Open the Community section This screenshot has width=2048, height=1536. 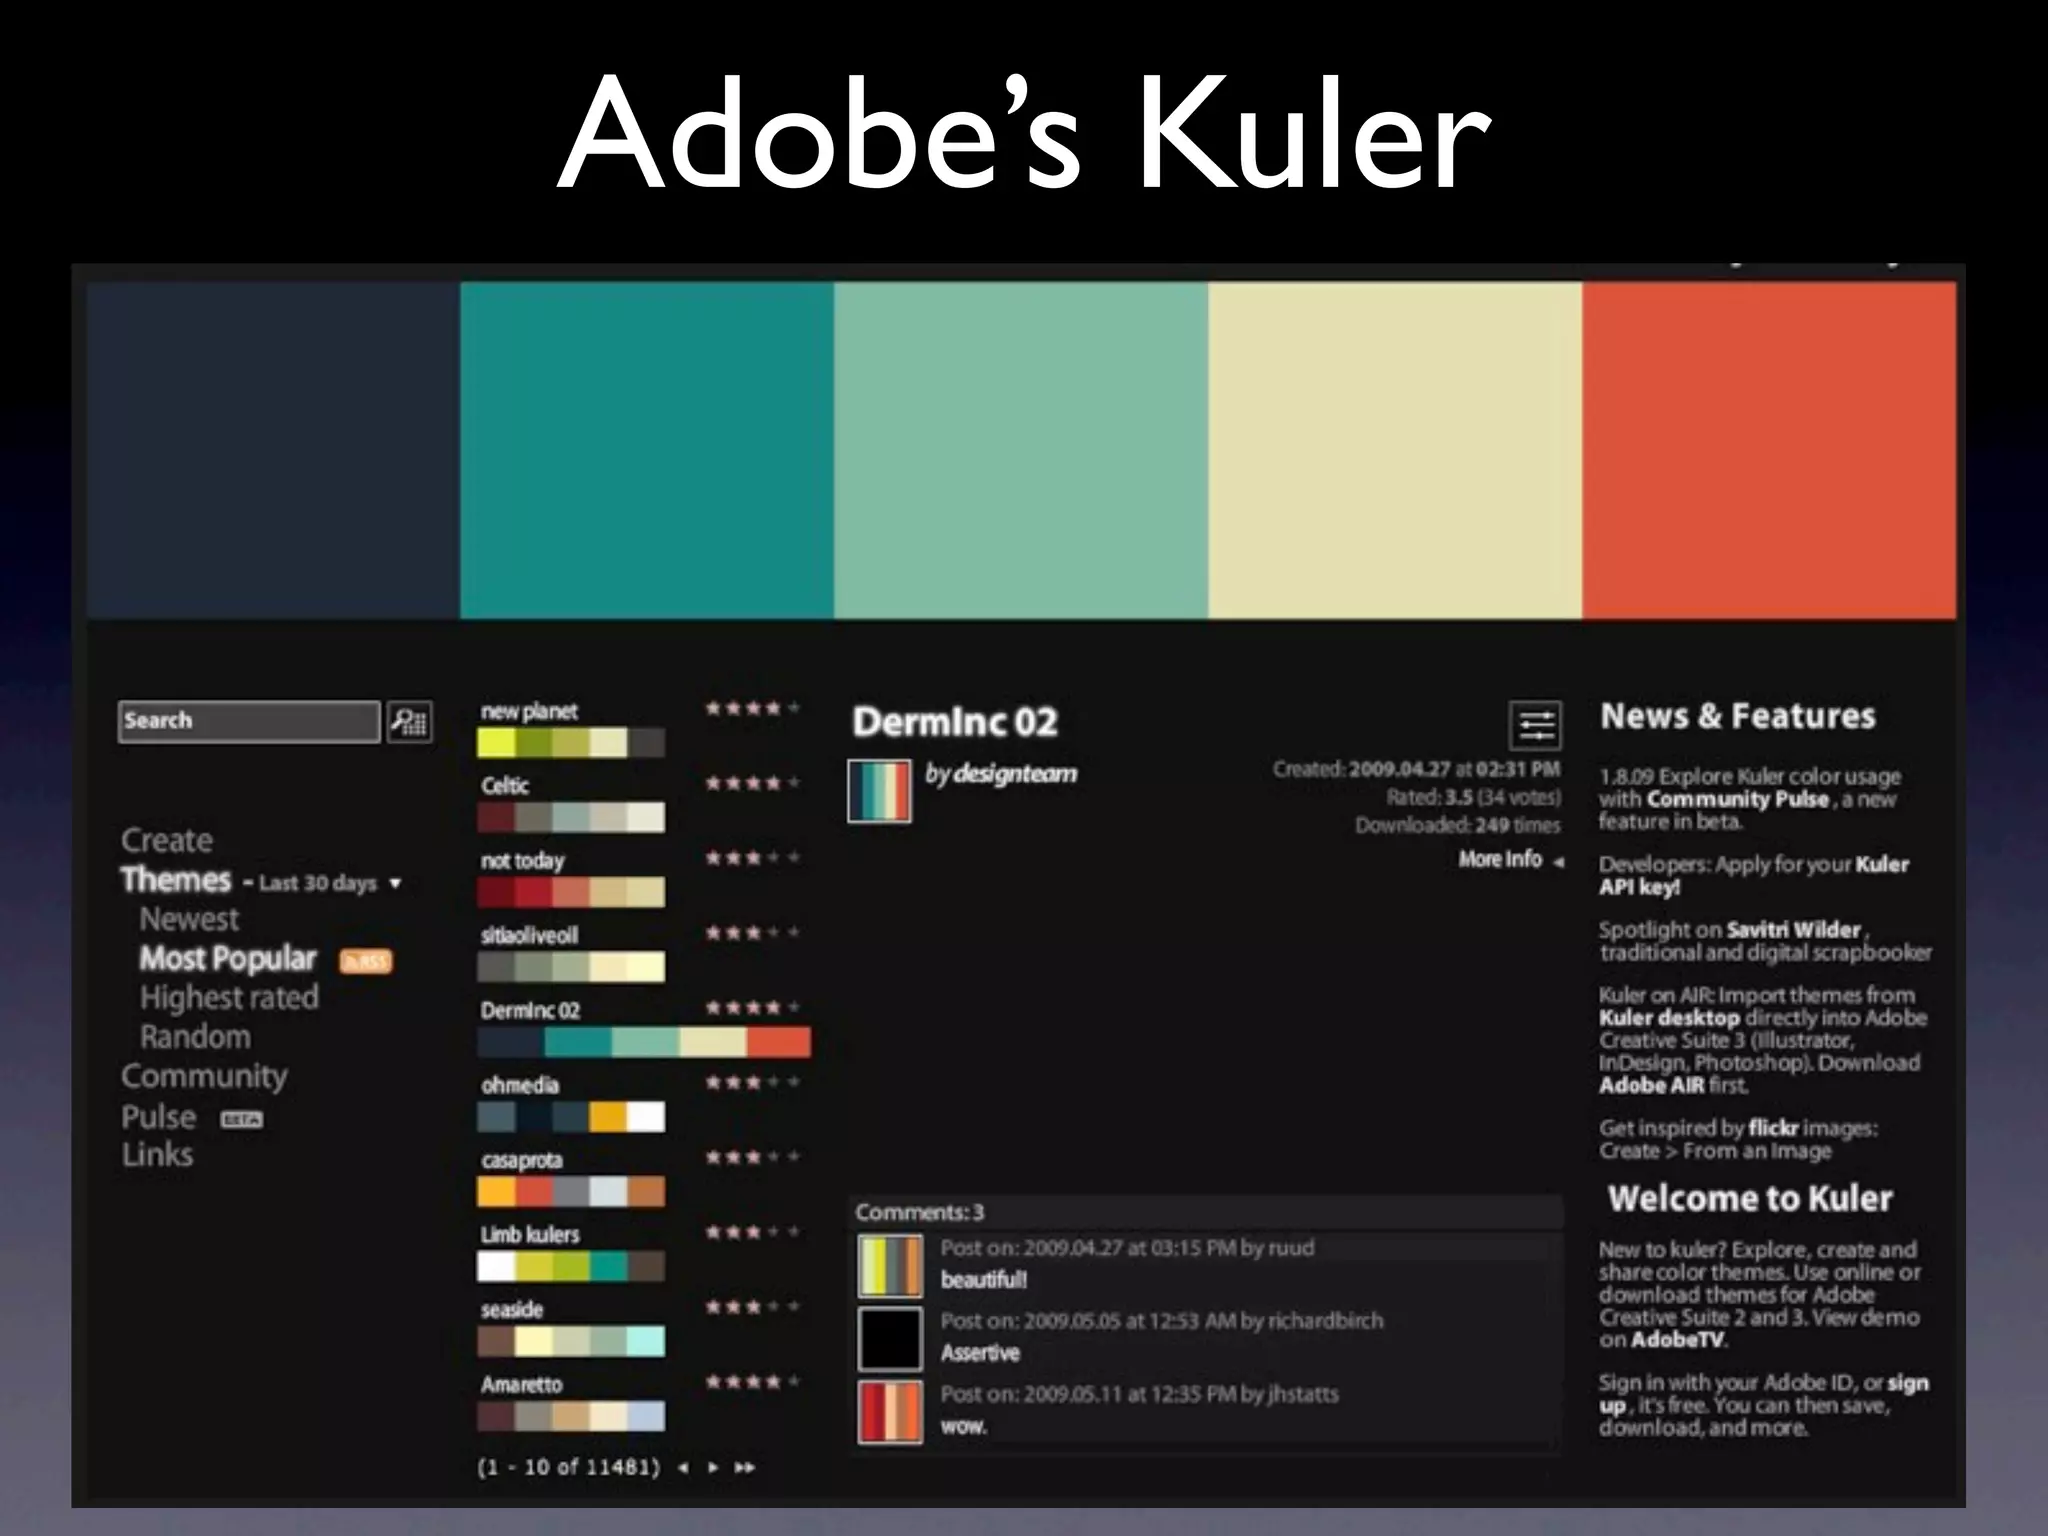coord(204,1077)
